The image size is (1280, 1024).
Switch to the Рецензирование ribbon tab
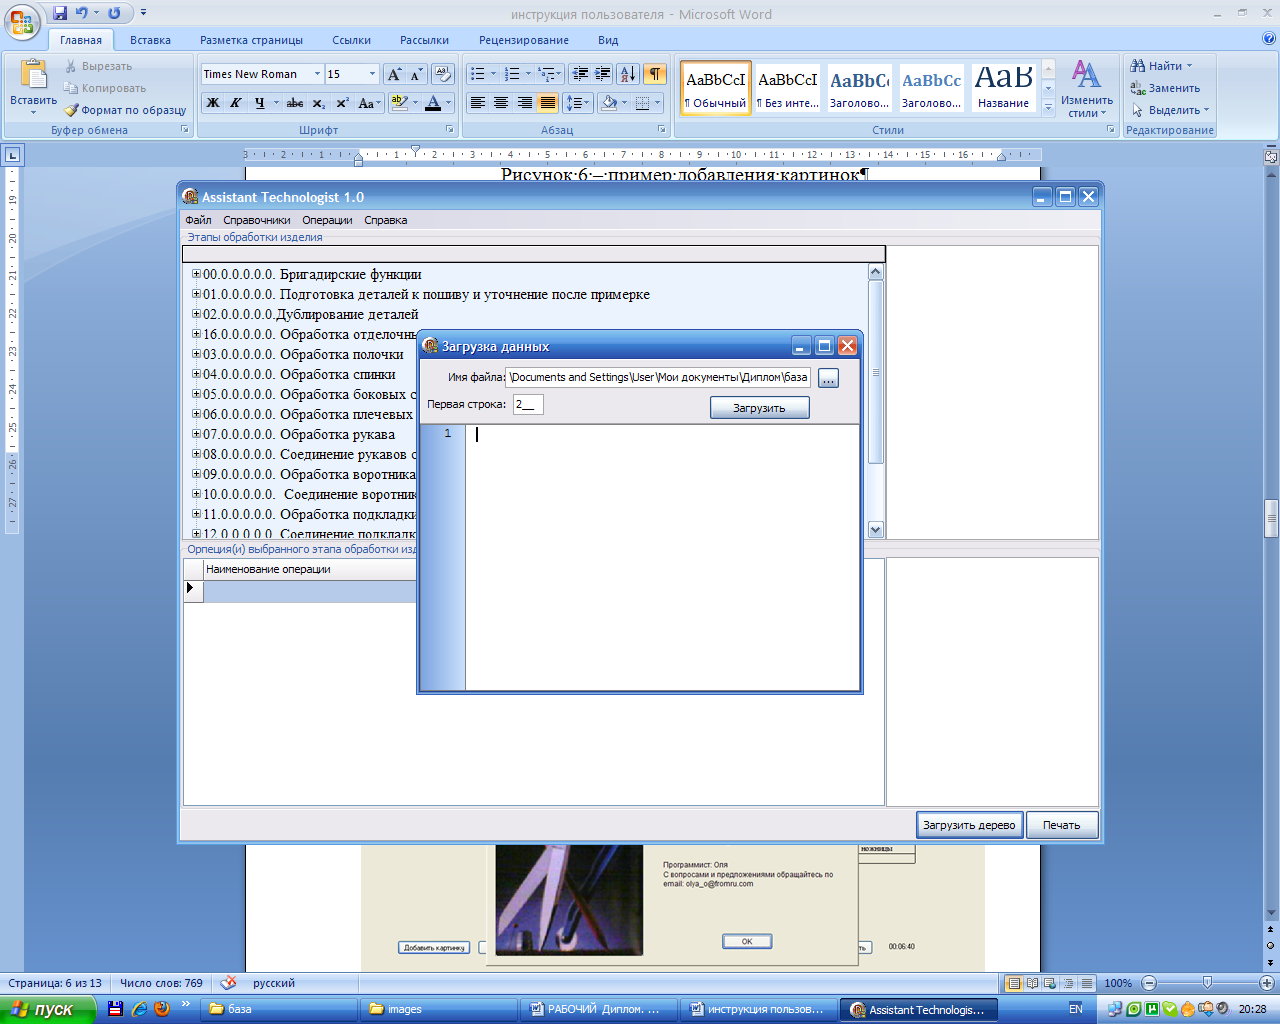pyautogui.click(x=524, y=40)
